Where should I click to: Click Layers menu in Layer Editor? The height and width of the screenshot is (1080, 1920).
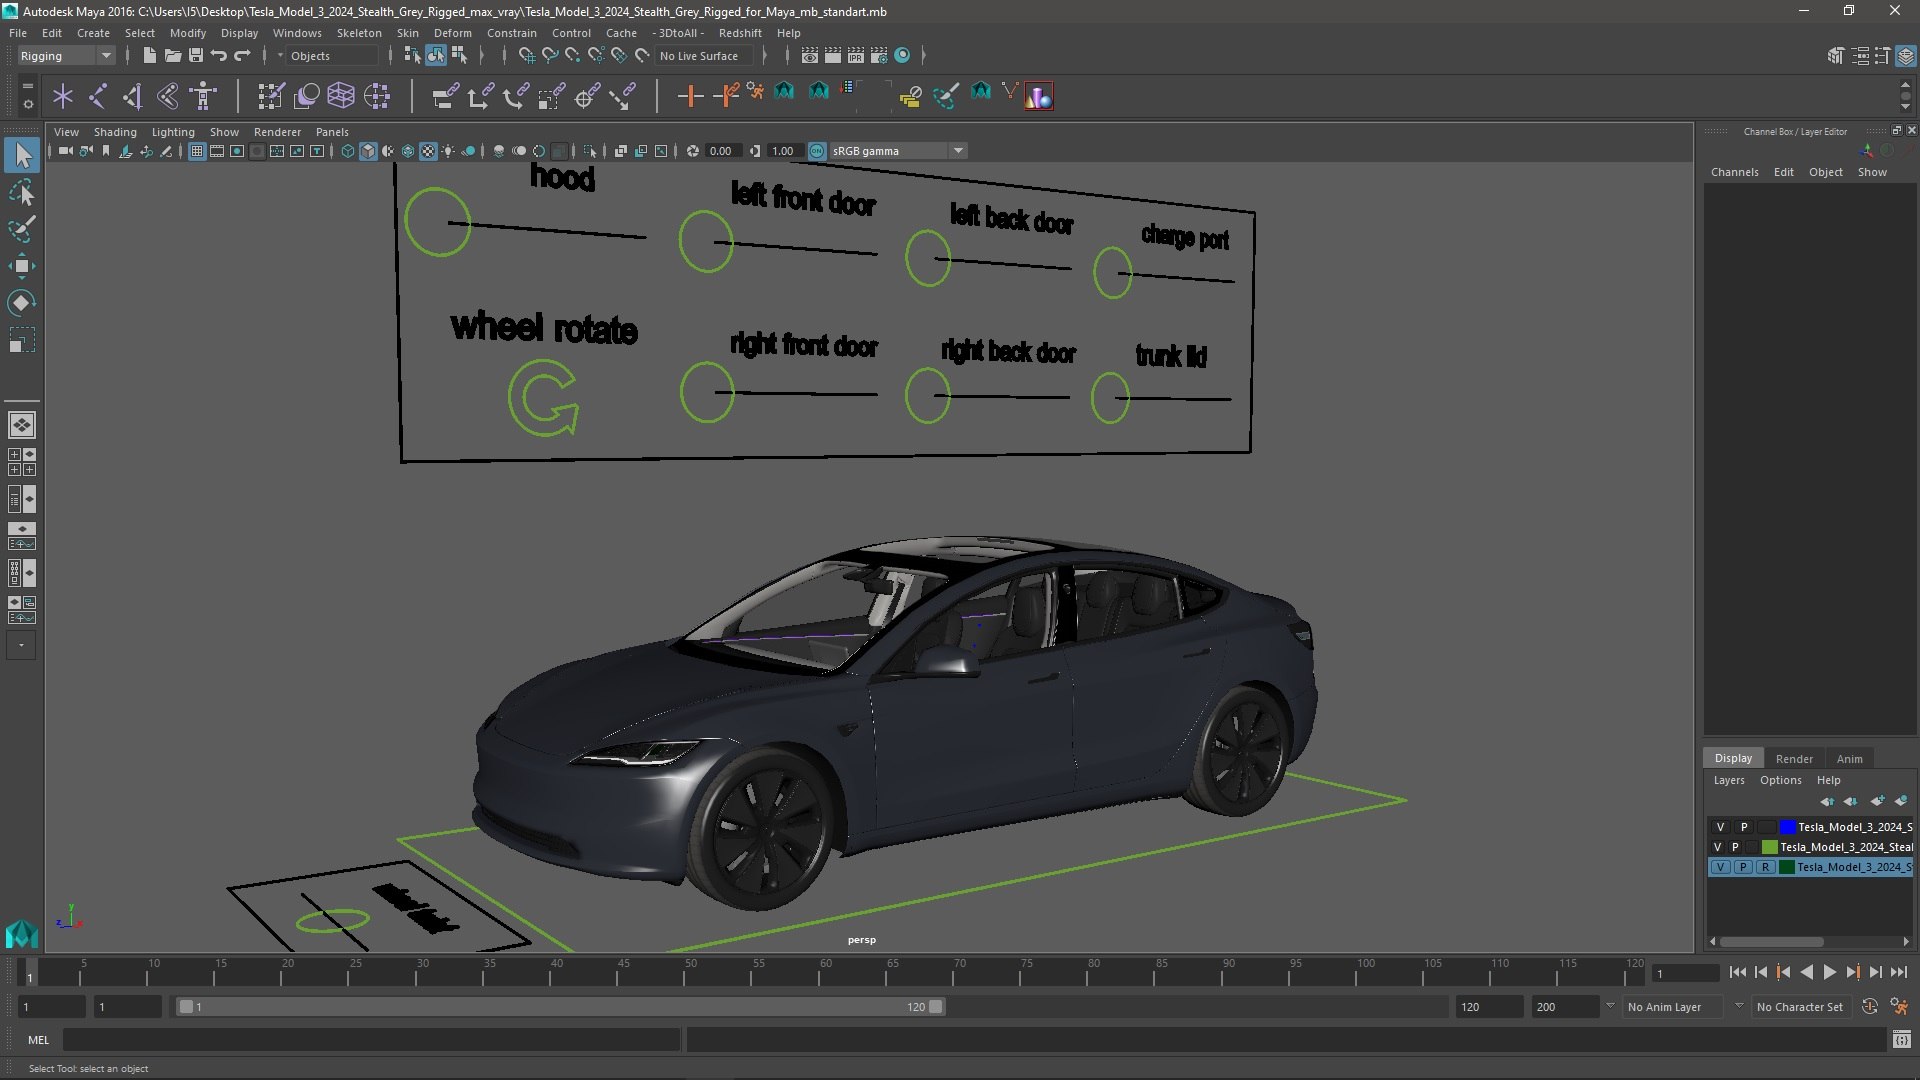1728,780
